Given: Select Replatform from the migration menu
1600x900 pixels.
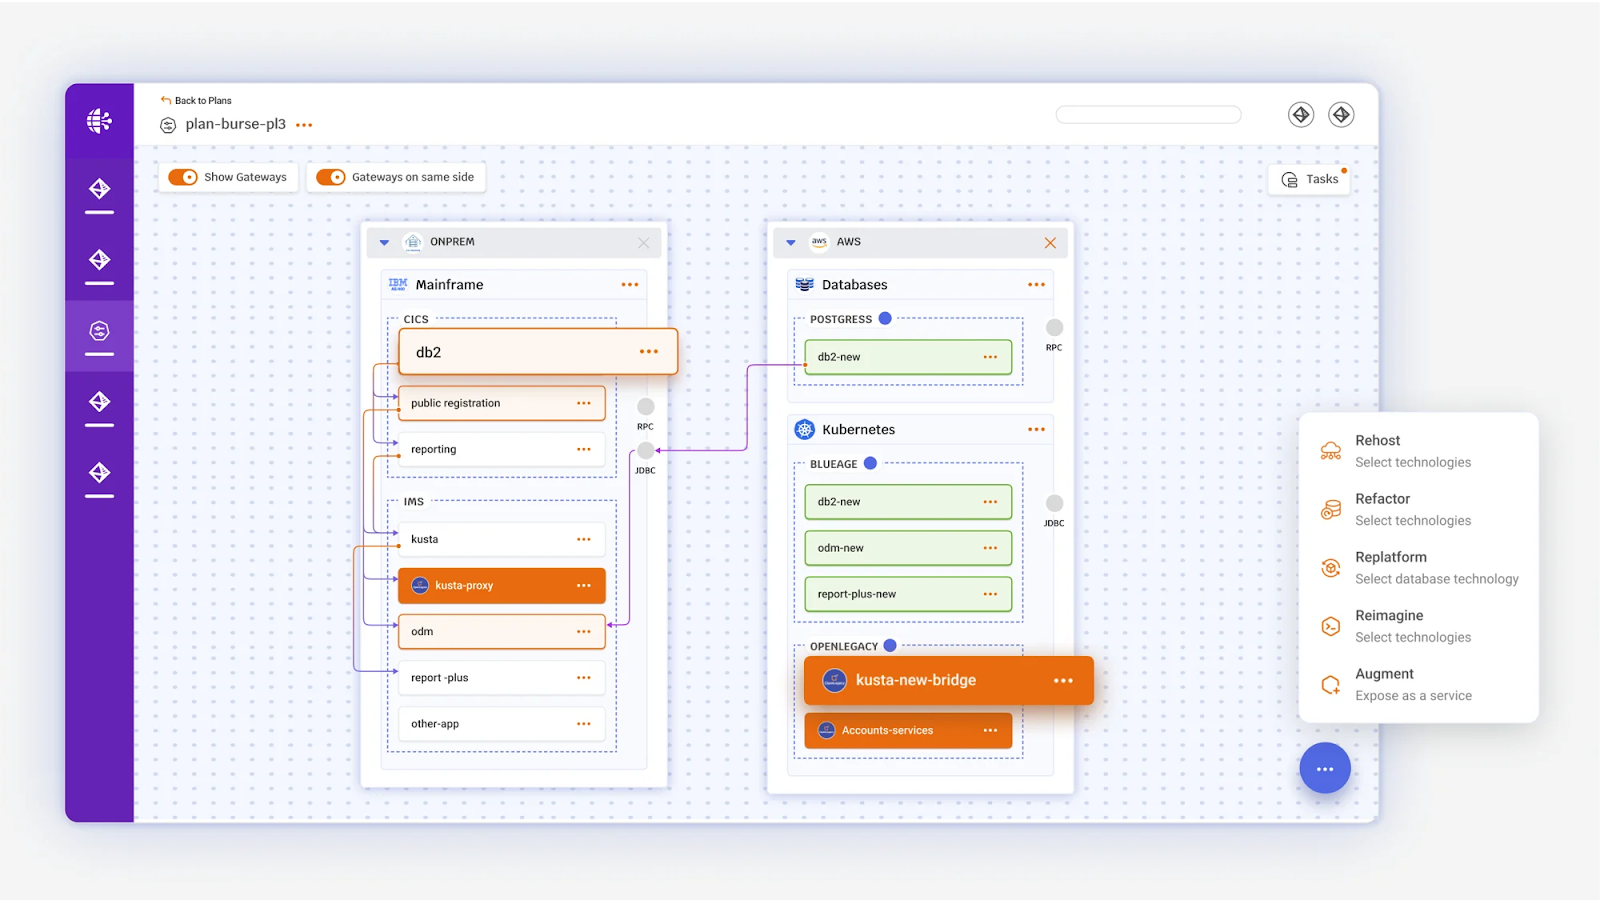Looking at the screenshot, I should (1391, 566).
